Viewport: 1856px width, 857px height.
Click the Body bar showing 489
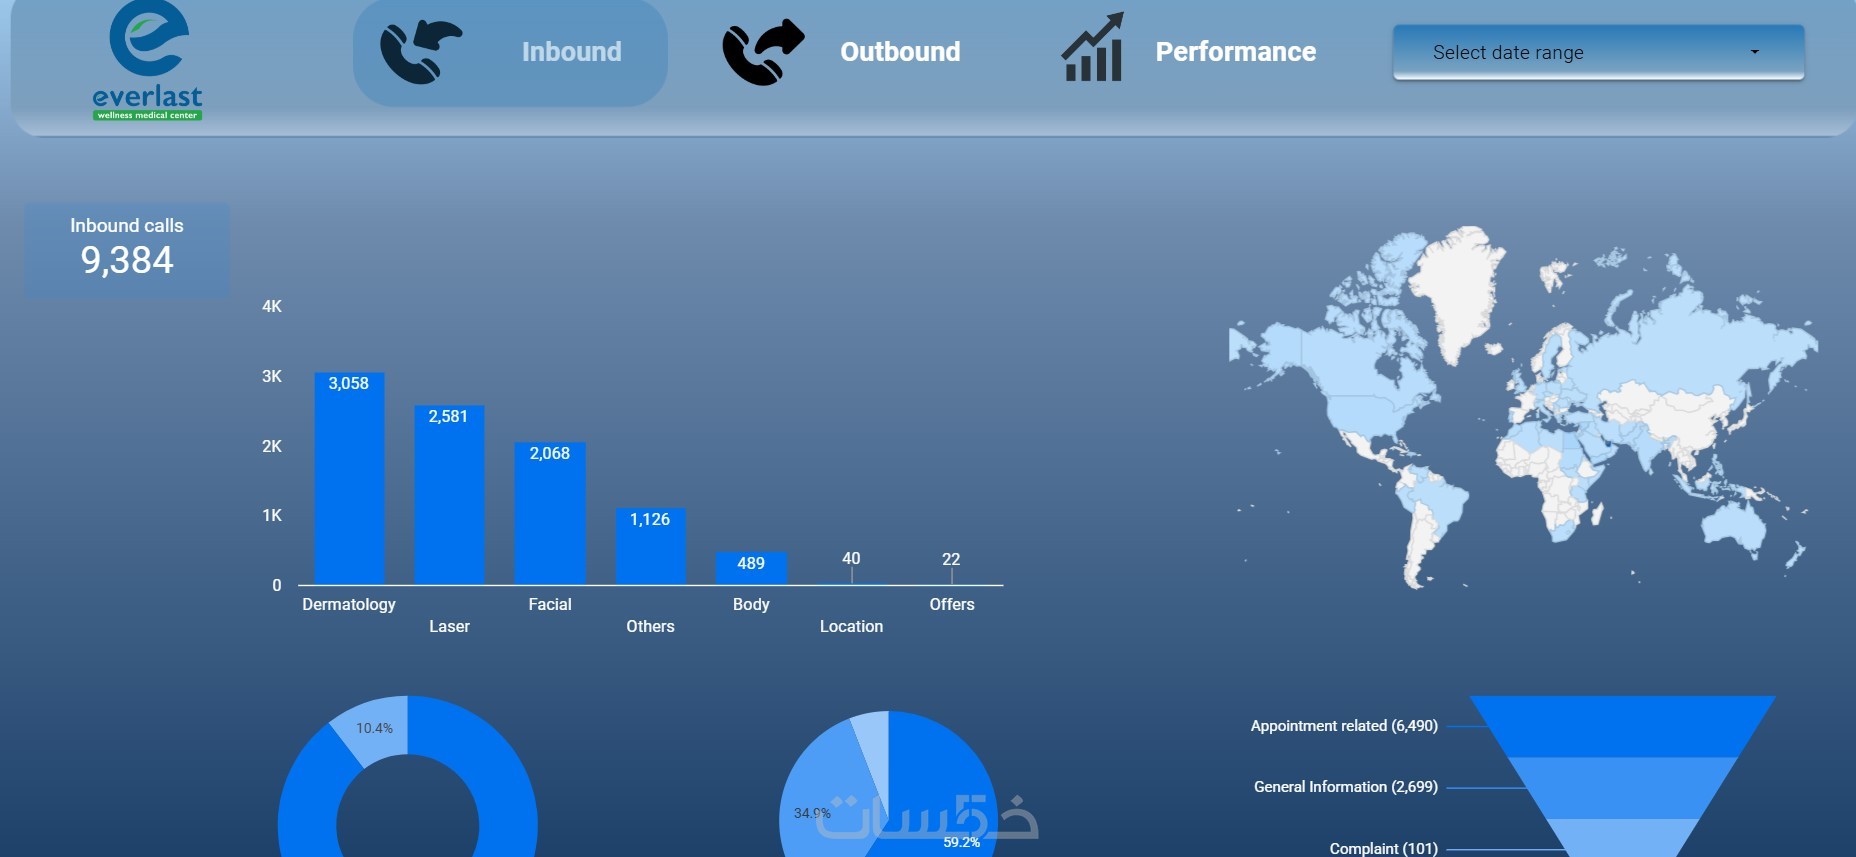751,568
